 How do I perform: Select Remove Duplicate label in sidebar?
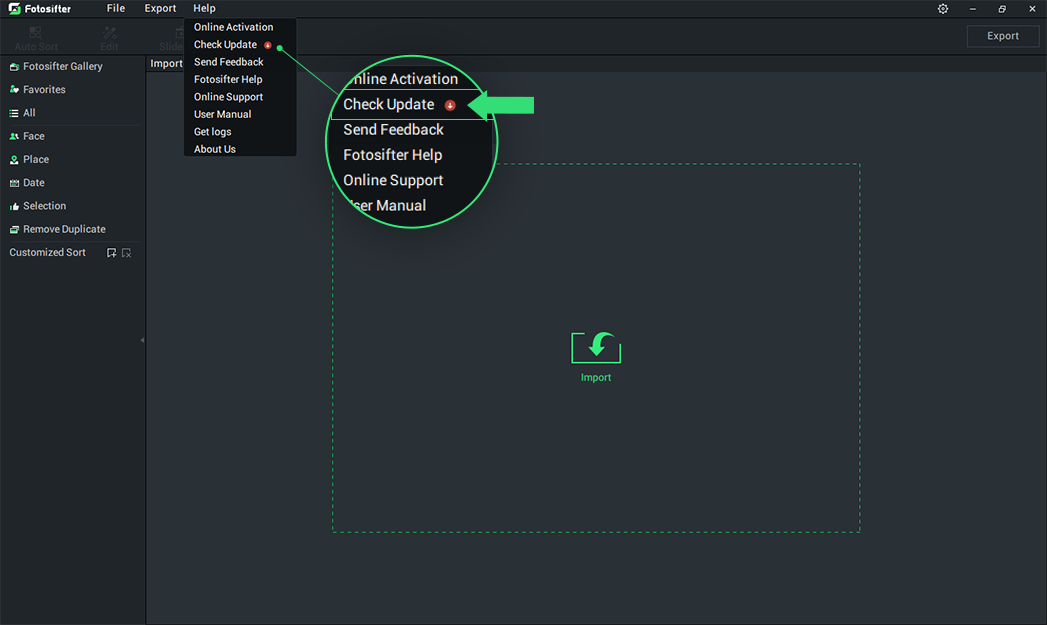[65, 229]
